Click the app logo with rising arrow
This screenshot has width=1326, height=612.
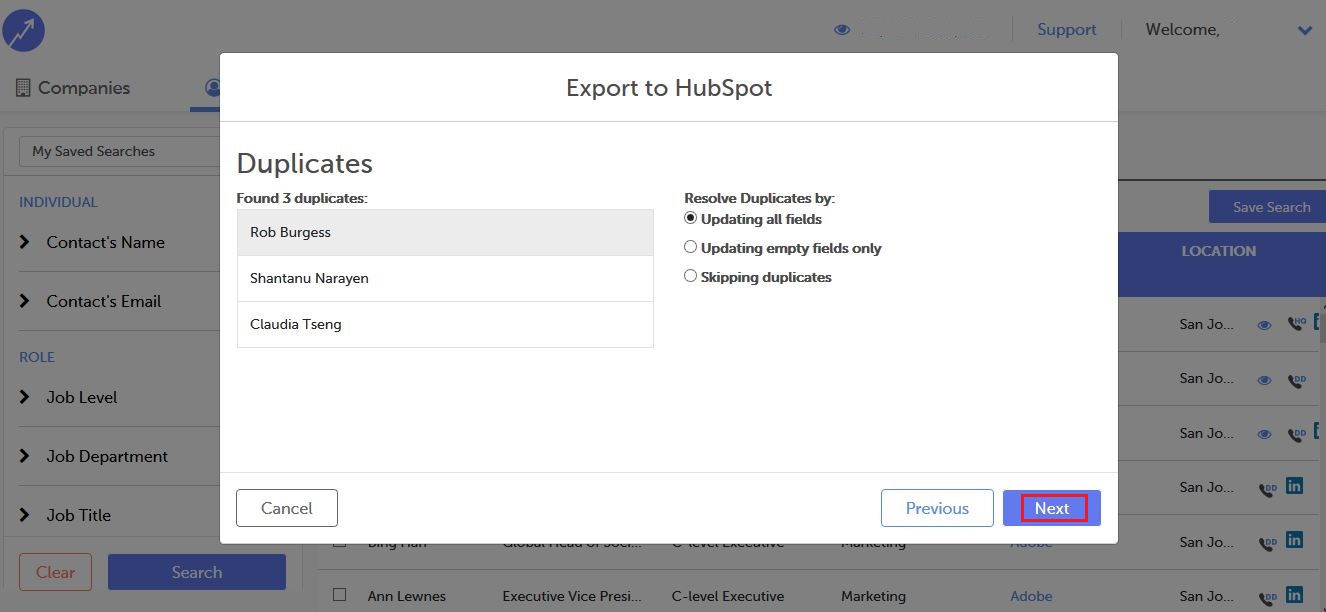click(24, 30)
